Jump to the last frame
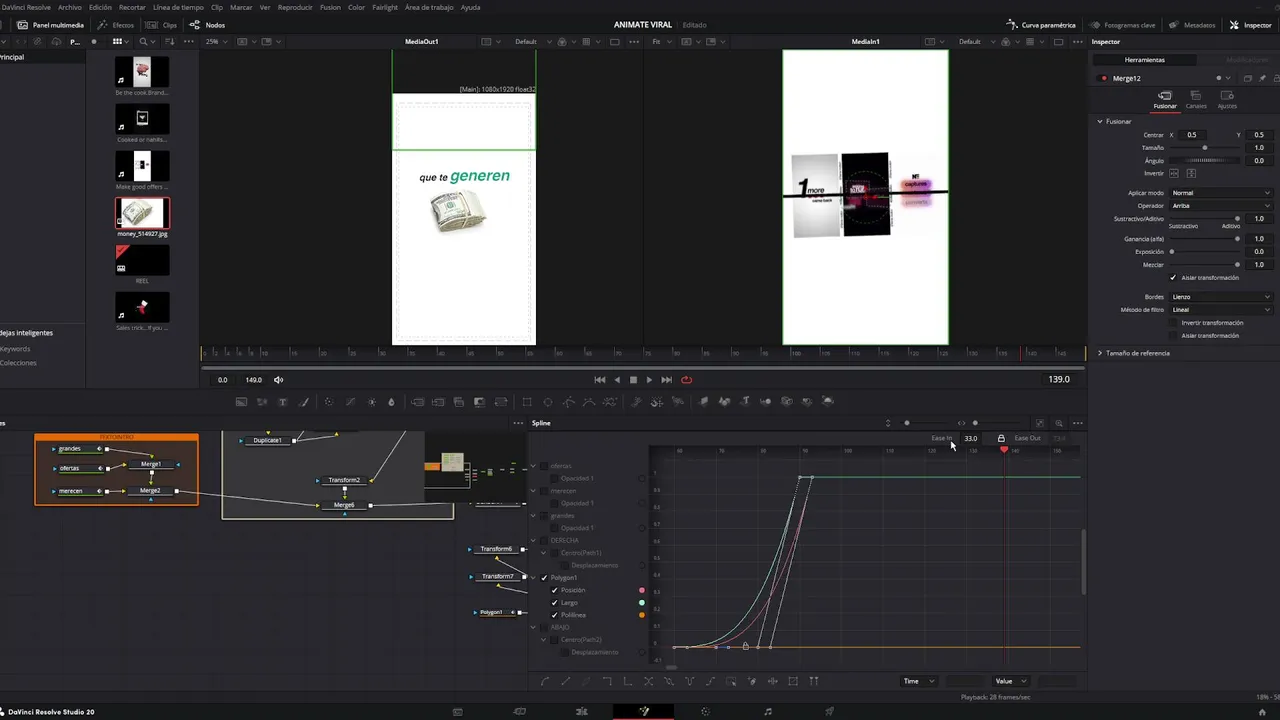 [666, 380]
